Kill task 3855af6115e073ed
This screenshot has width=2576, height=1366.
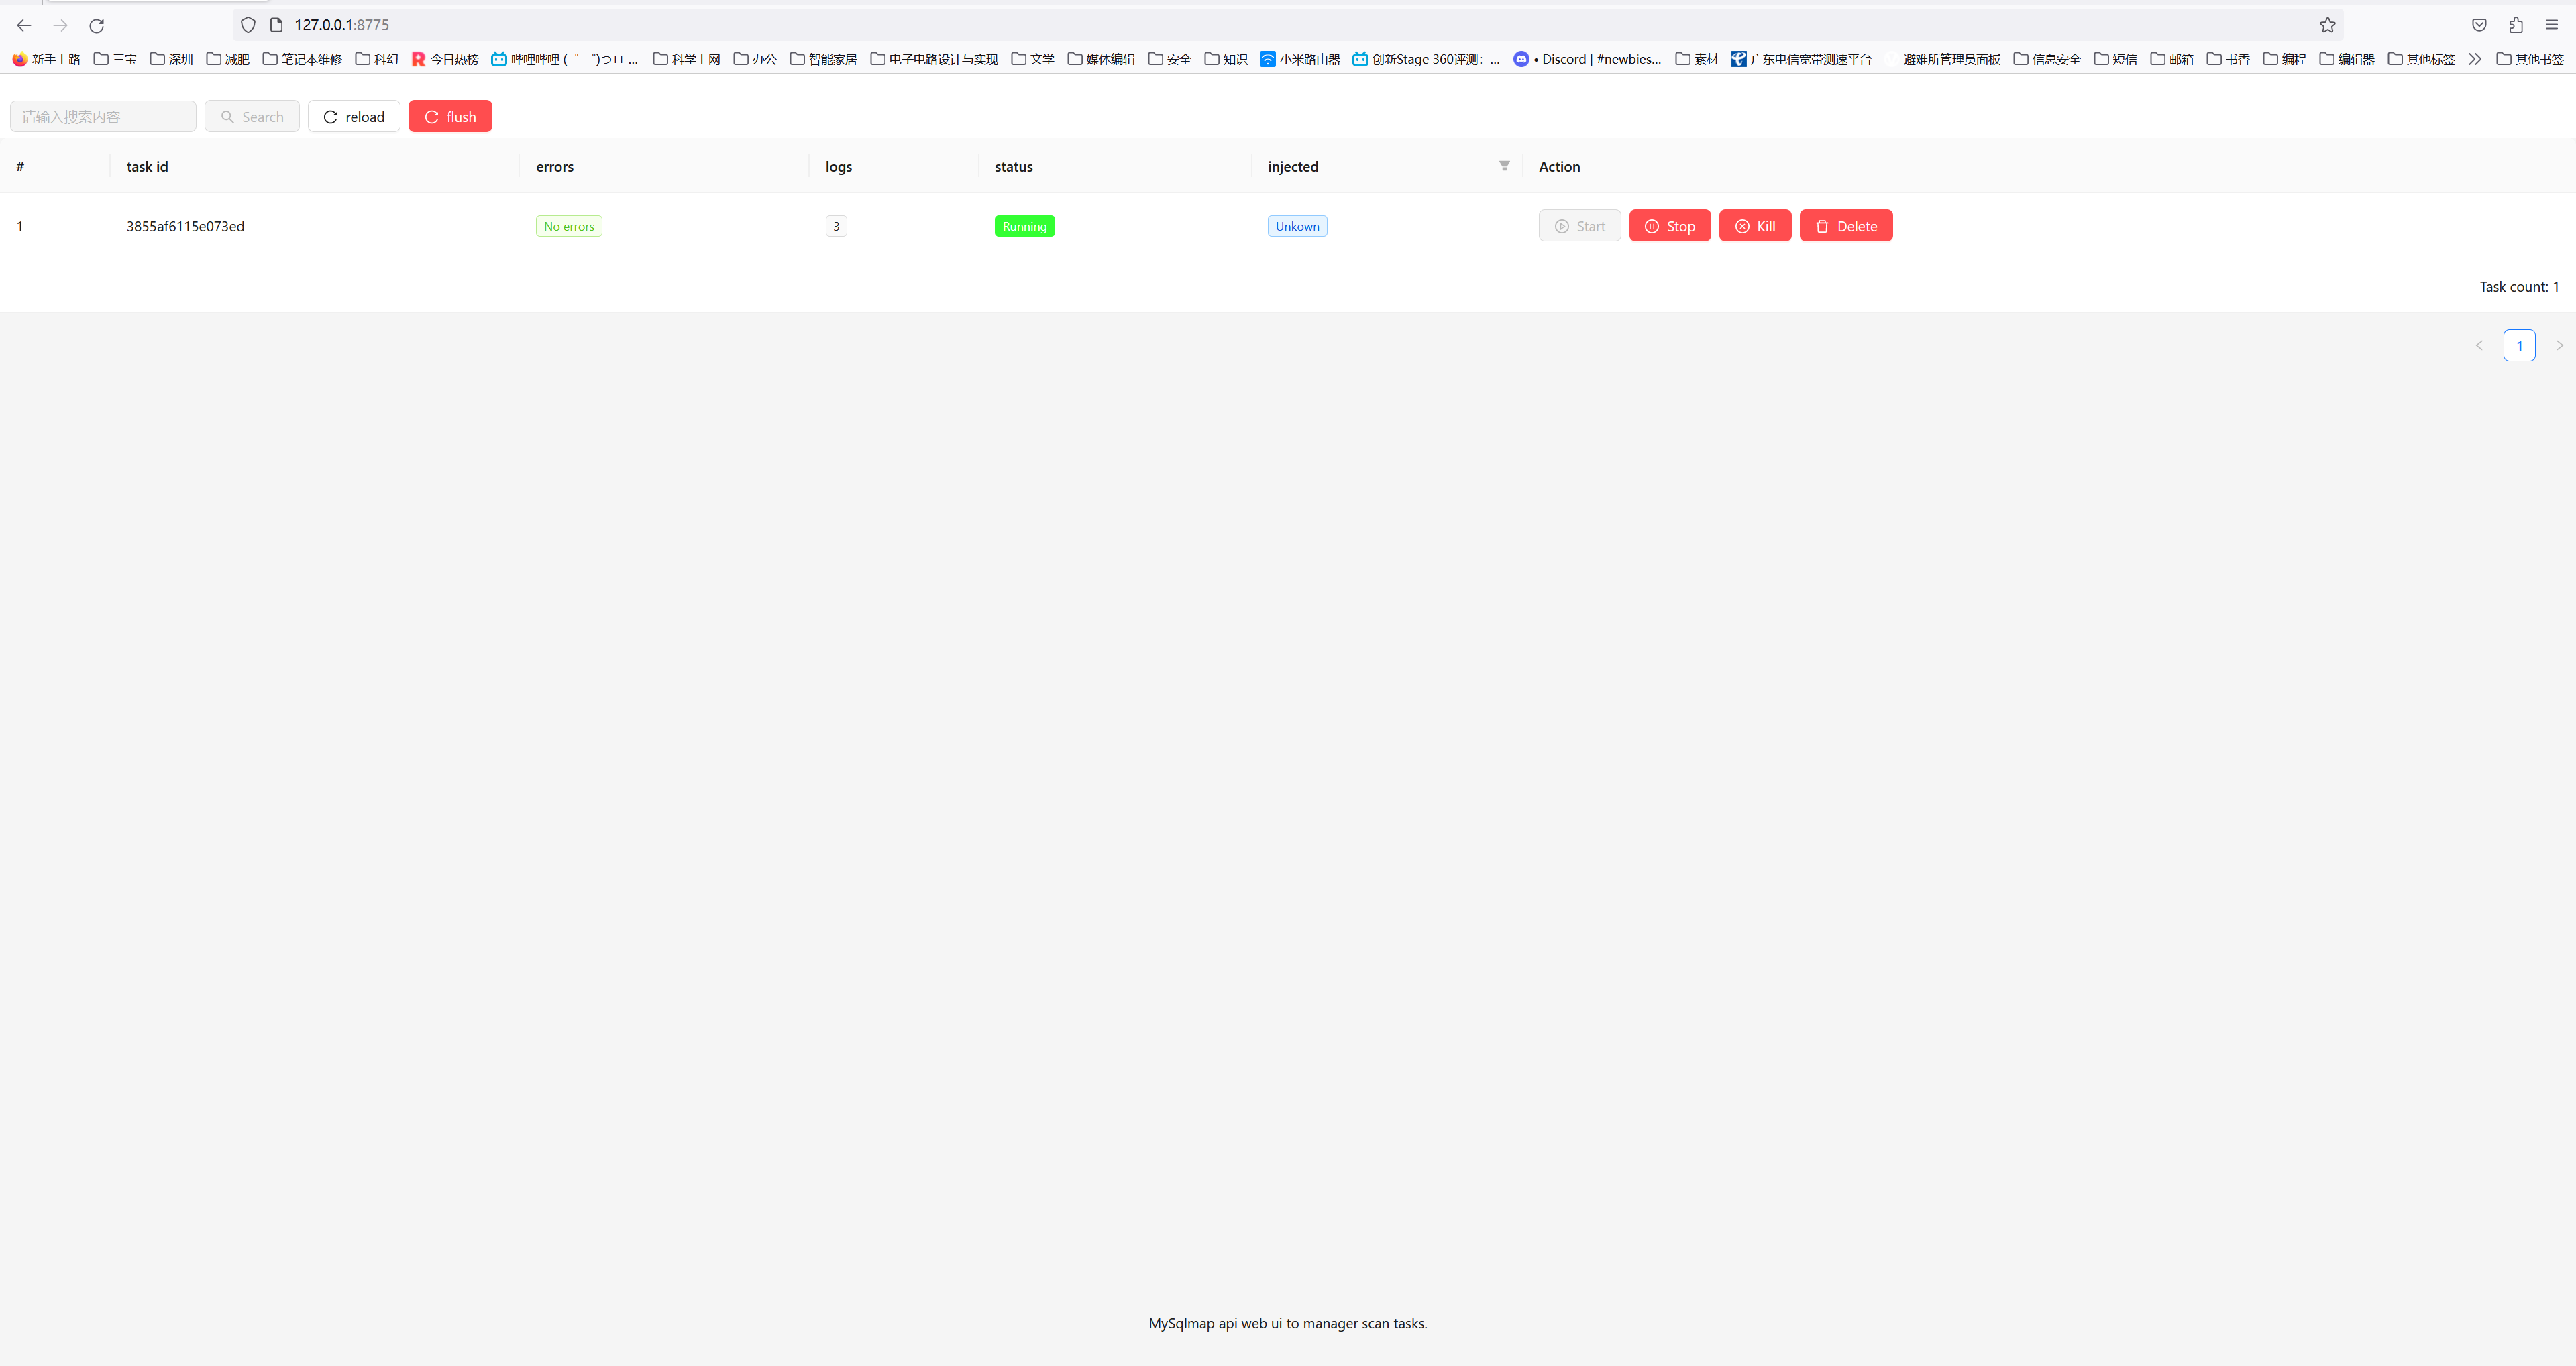pyautogui.click(x=1754, y=226)
